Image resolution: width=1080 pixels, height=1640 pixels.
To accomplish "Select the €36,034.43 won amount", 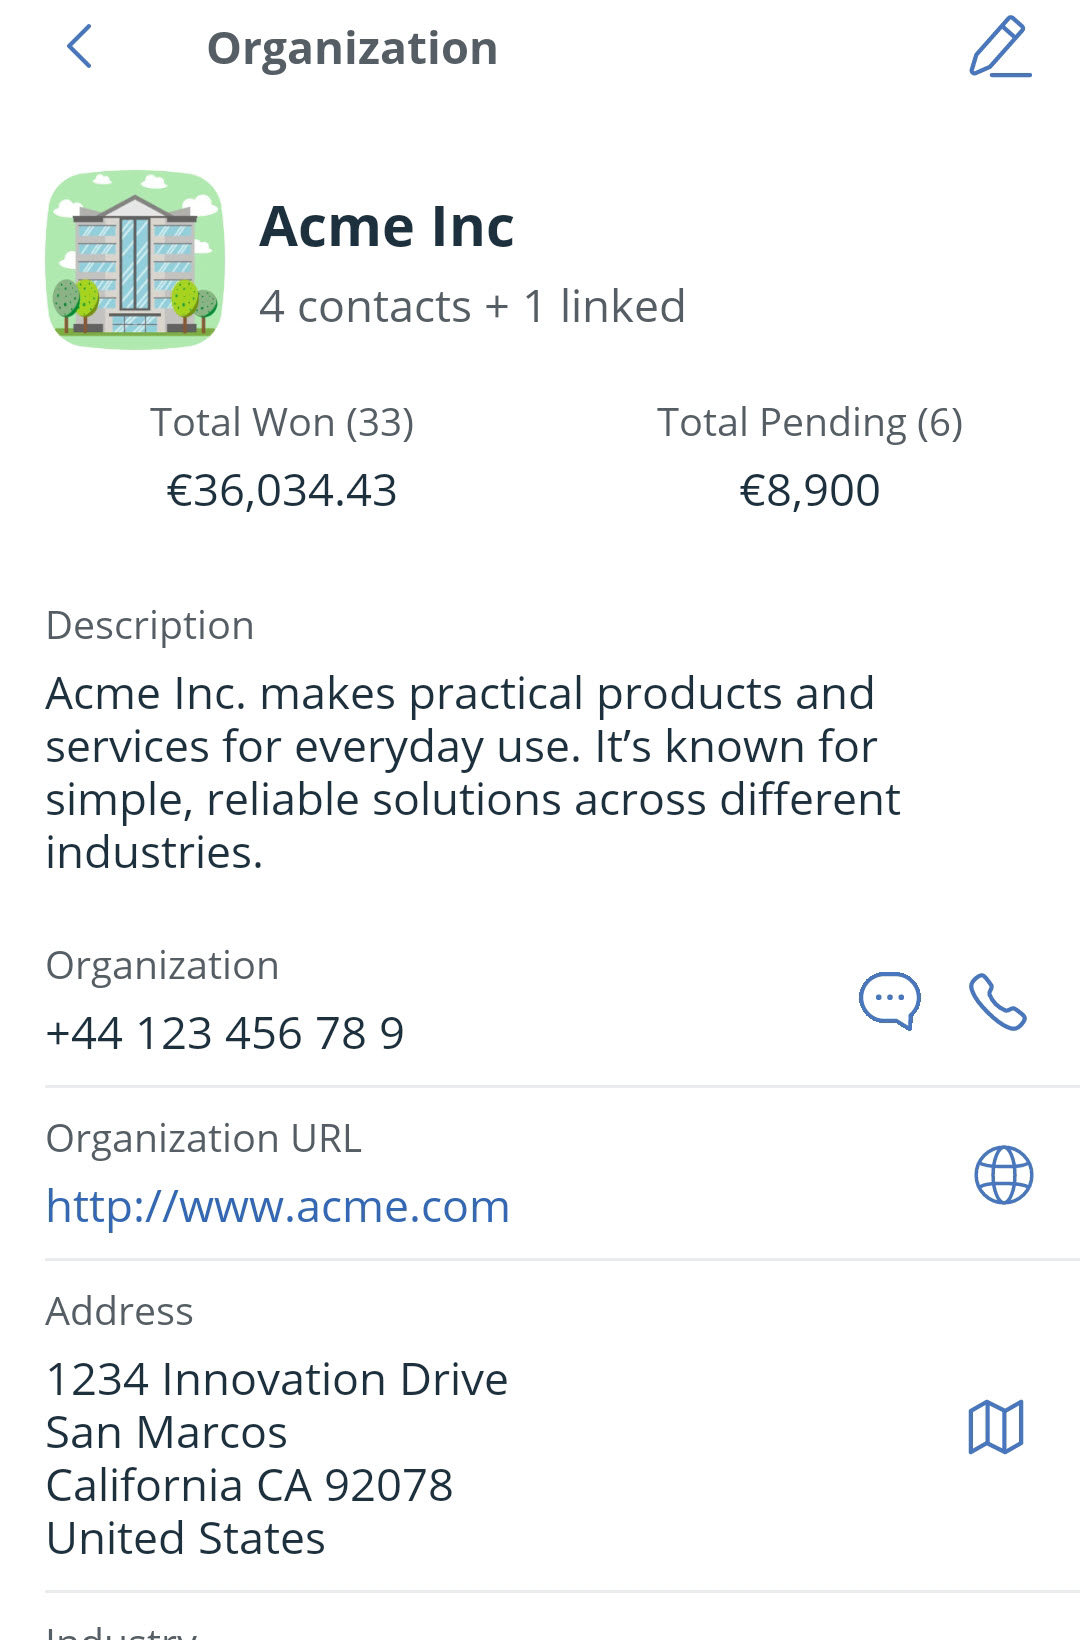I will (282, 490).
